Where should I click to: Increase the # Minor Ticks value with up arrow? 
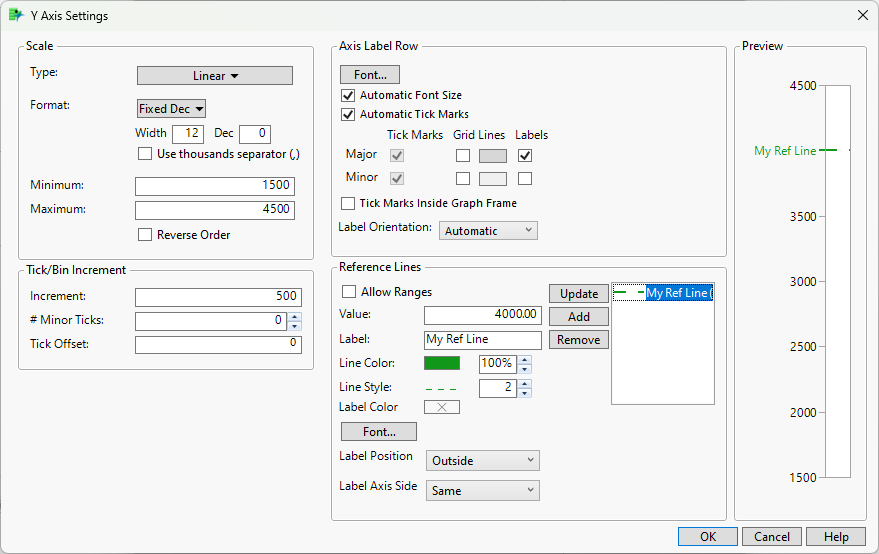[294, 316]
